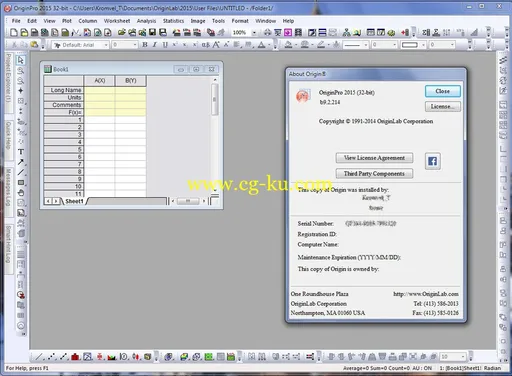Click View License Agreement button

tap(374, 158)
